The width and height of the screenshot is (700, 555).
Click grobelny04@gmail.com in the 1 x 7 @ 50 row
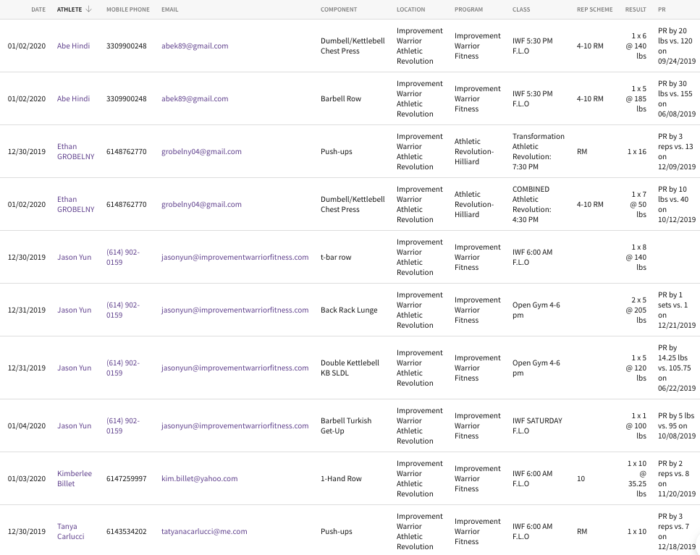pos(201,204)
